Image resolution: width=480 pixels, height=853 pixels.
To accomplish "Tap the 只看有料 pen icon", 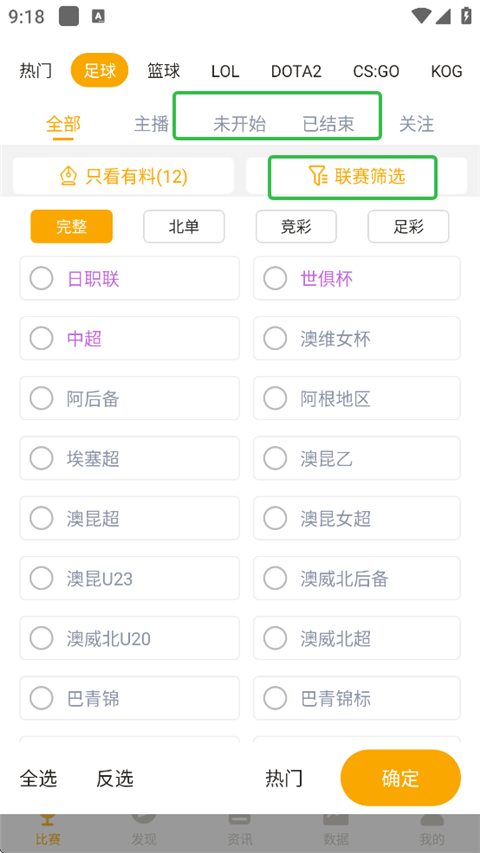I will [x=68, y=176].
